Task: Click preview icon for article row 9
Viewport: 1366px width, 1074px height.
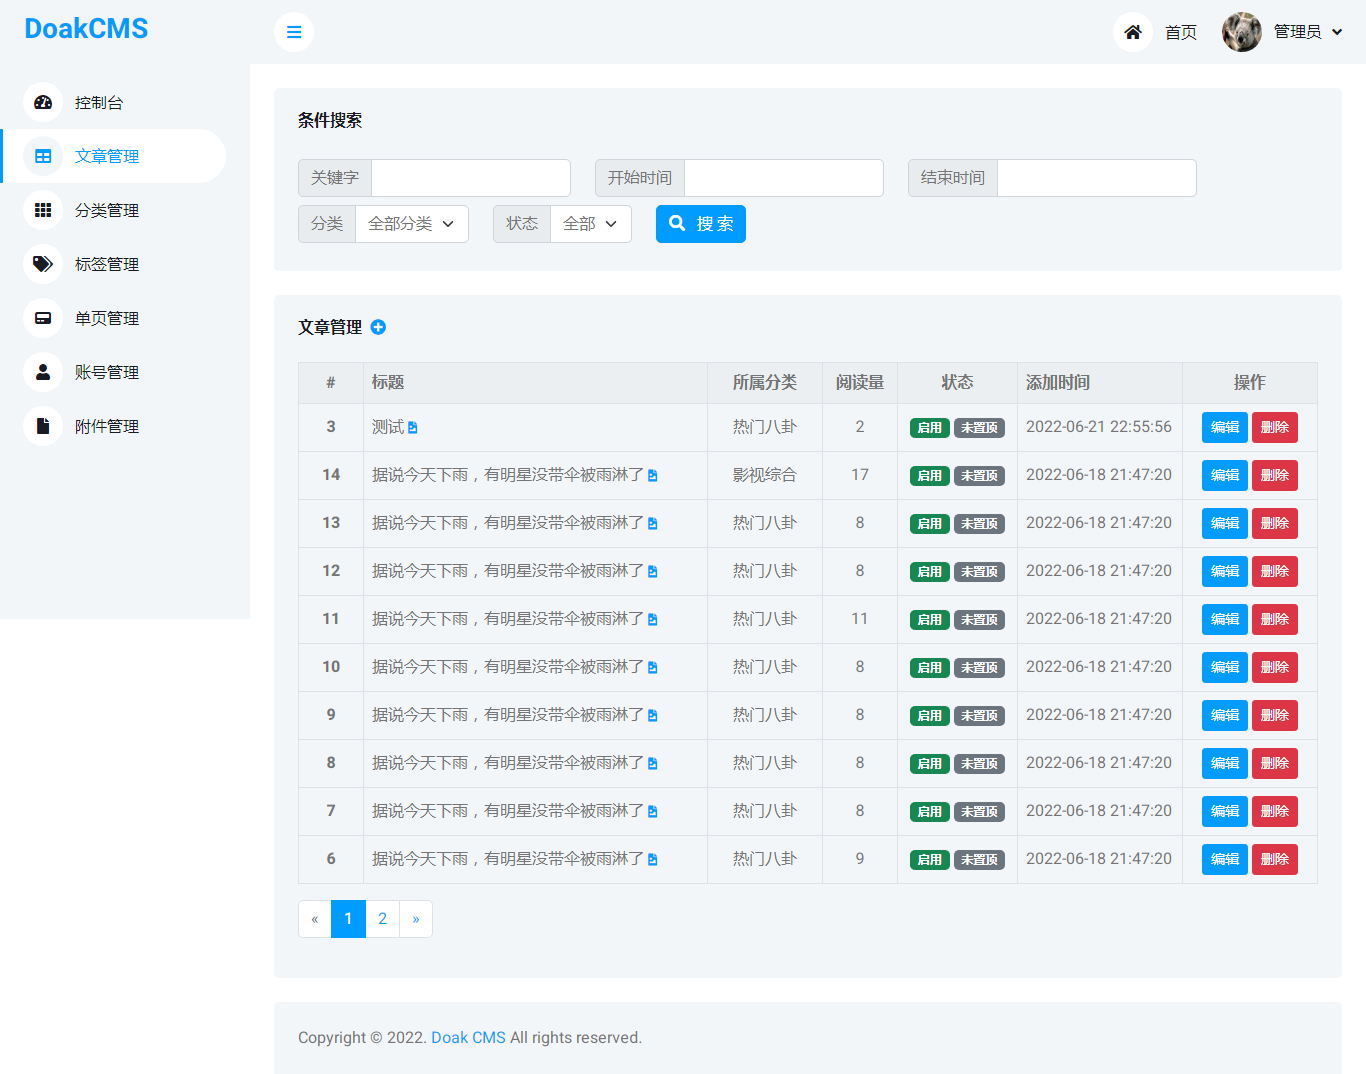Action: click(653, 716)
